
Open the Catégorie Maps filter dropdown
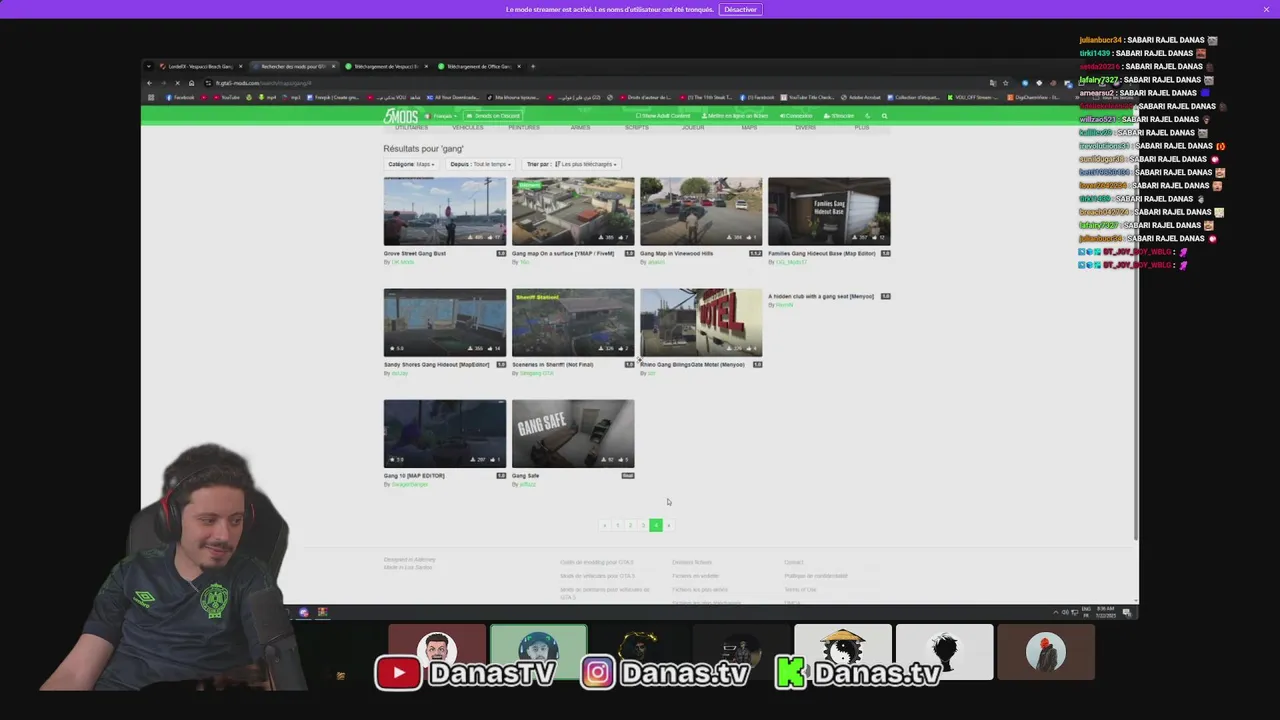pyautogui.click(x=410, y=164)
